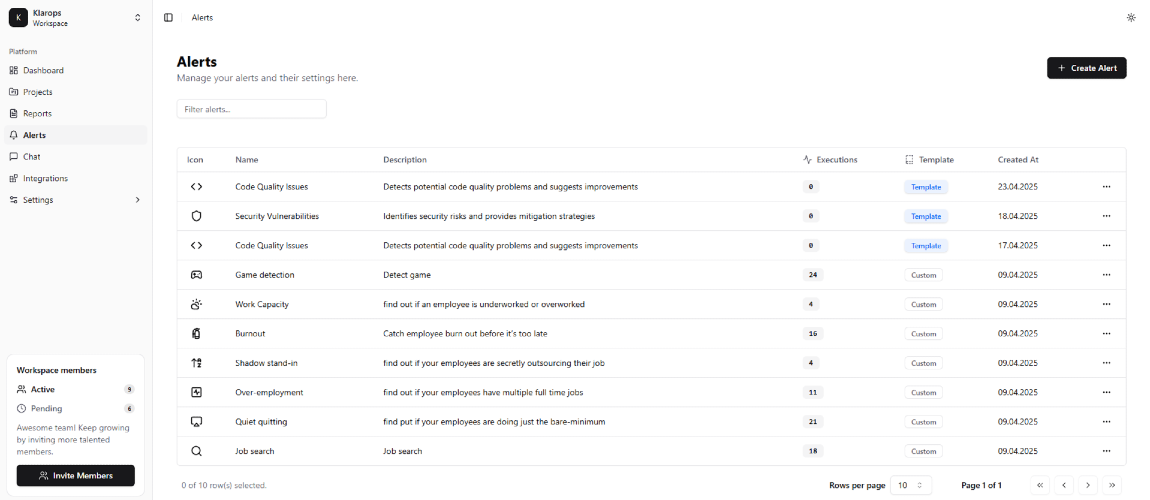
Task: Click the gamepad icon for Game detection
Action: pyautogui.click(x=196, y=275)
